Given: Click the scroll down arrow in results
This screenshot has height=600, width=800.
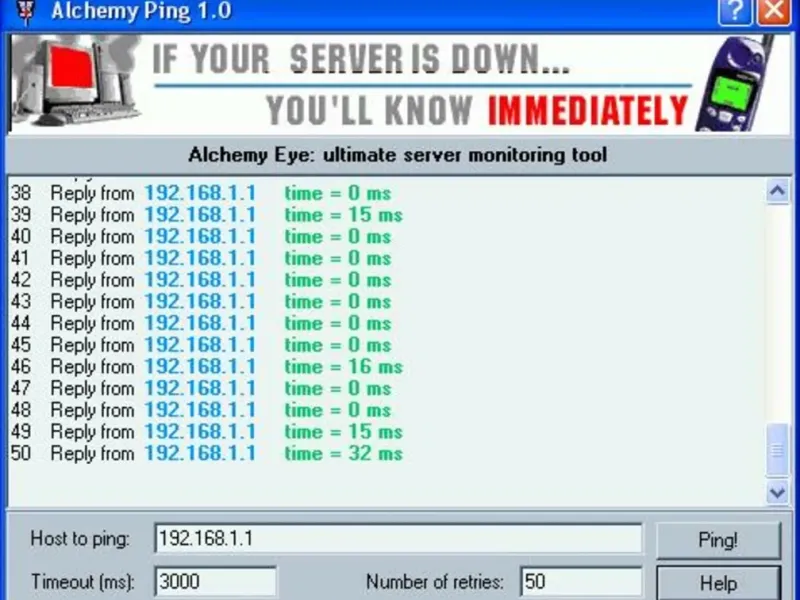Looking at the screenshot, I should point(777,492).
